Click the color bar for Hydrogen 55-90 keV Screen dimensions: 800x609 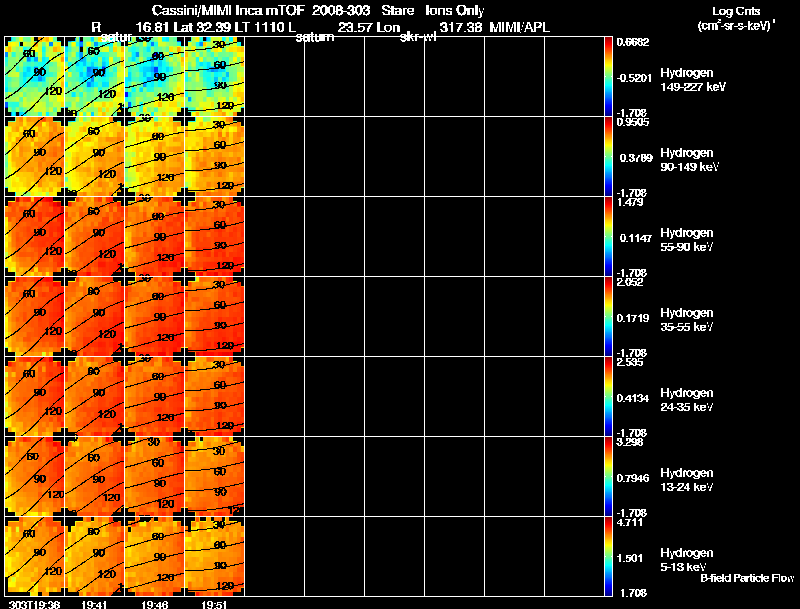click(x=608, y=236)
